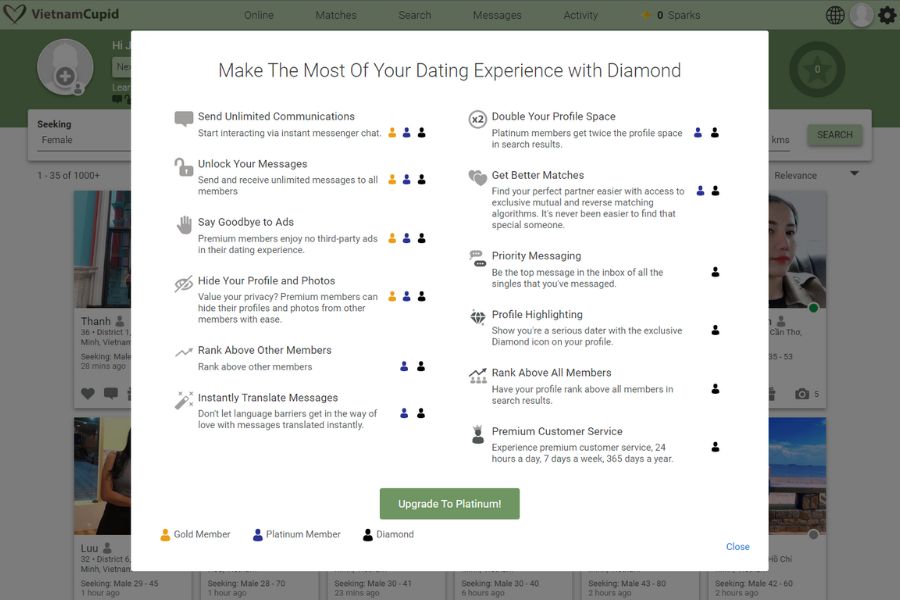Open the Matches menu
This screenshot has height=600, width=900.
click(336, 15)
